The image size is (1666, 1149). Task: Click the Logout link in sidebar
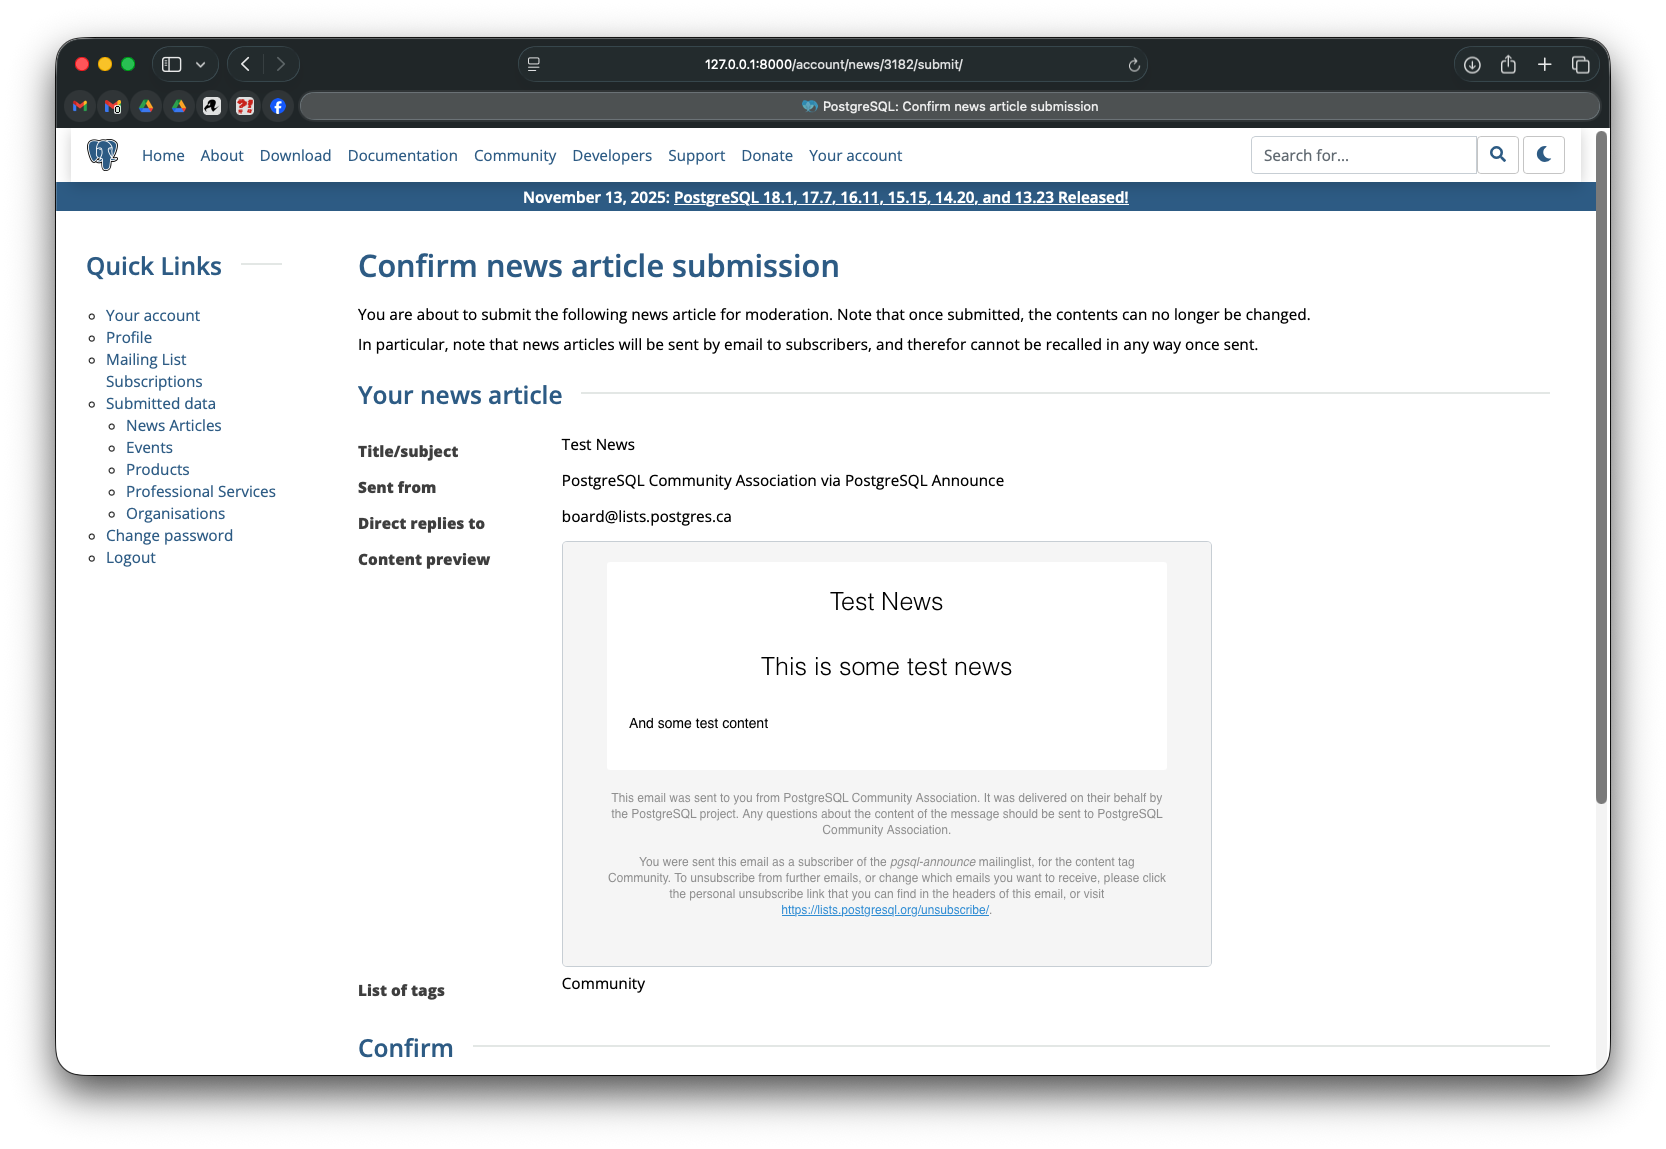tap(131, 558)
